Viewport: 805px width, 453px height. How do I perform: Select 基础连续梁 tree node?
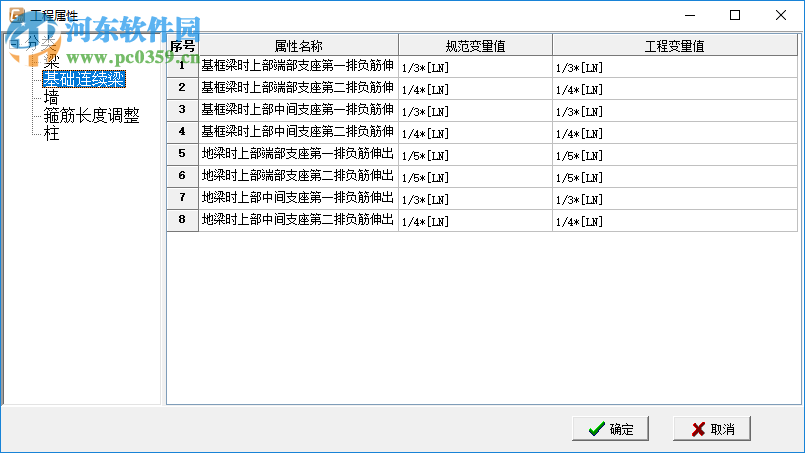(x=84, y=79)
